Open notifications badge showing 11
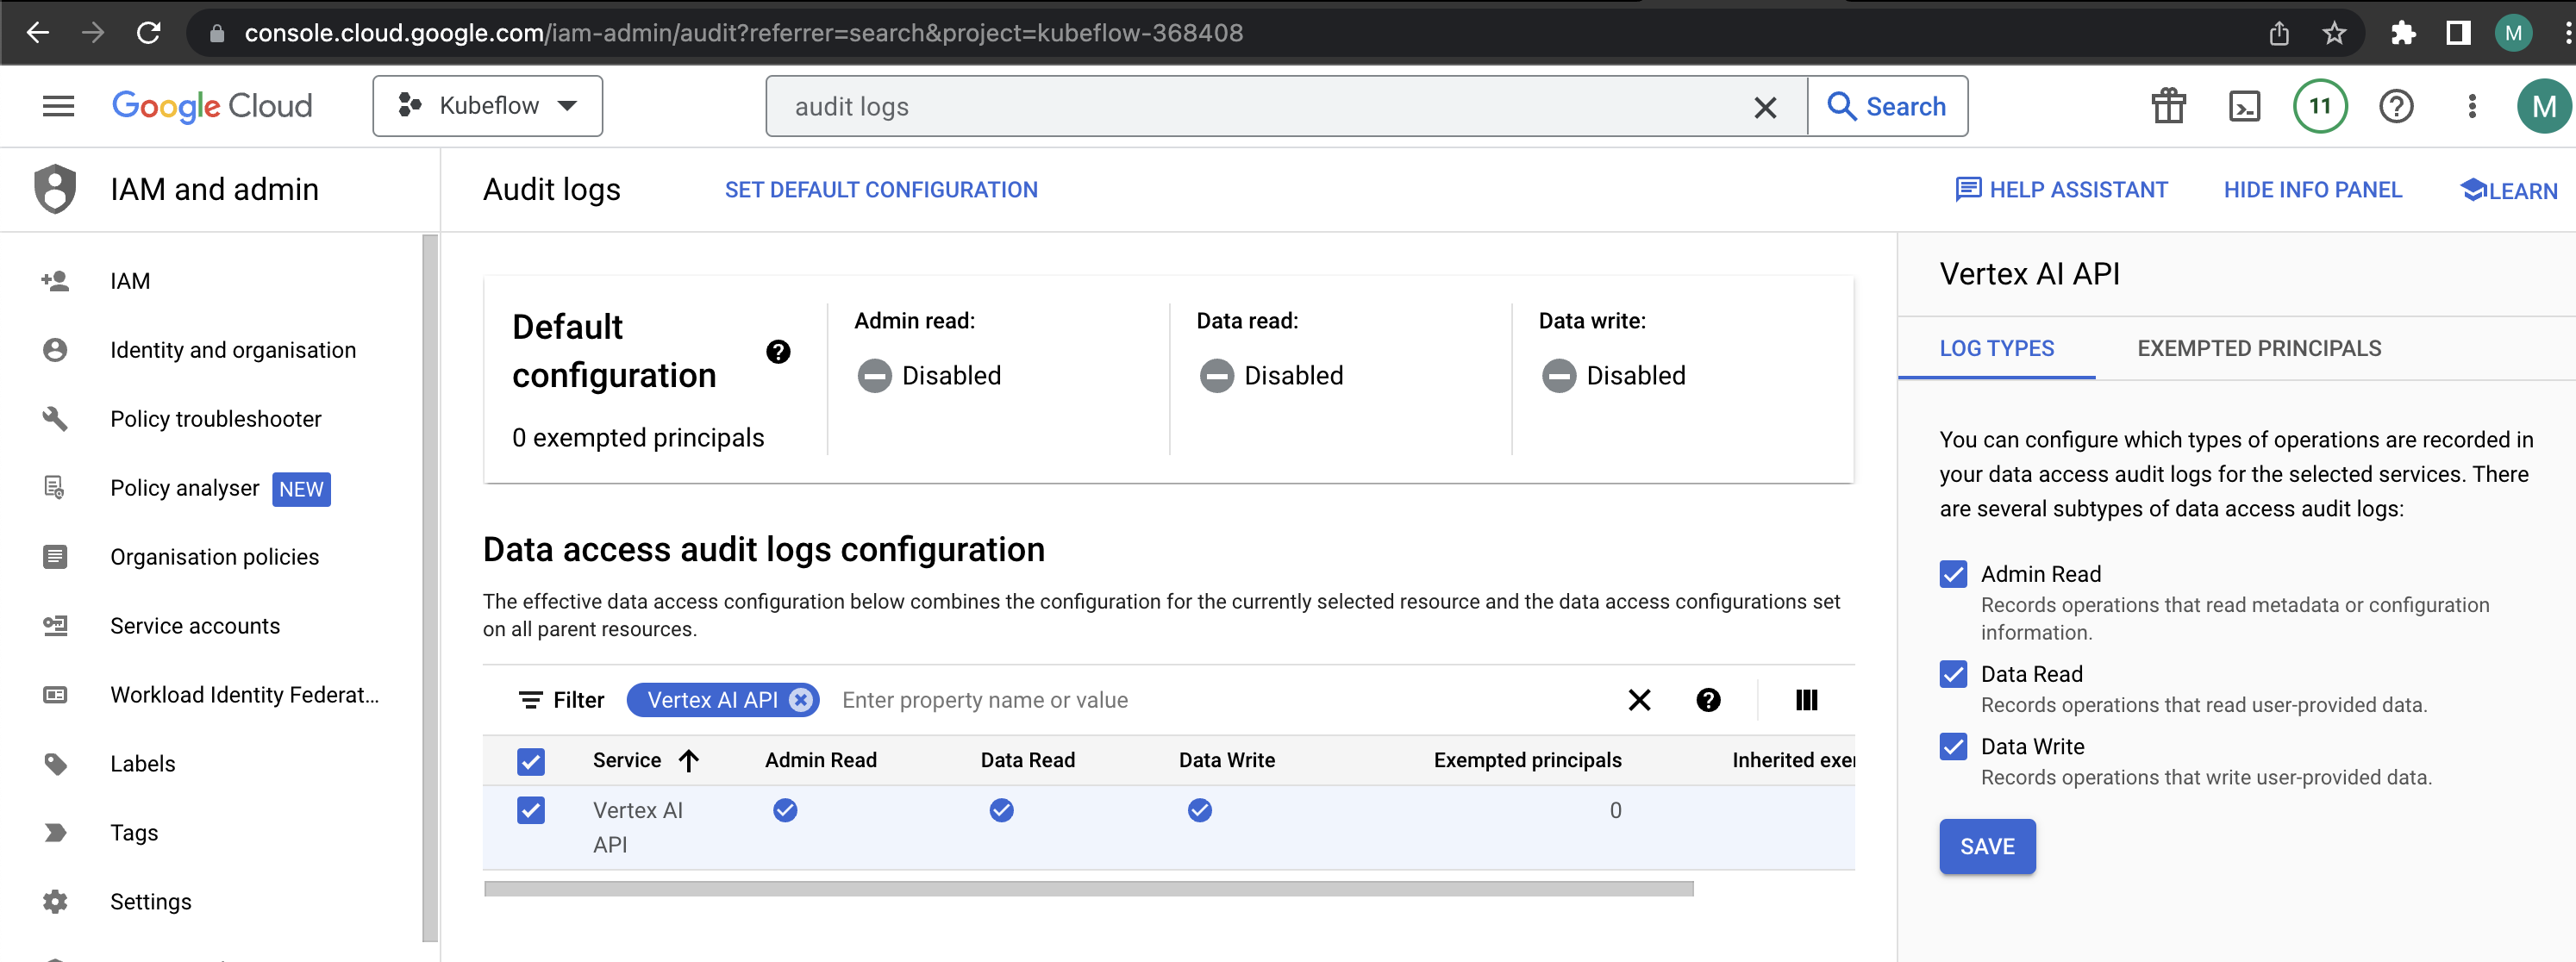 (2319, 106)
